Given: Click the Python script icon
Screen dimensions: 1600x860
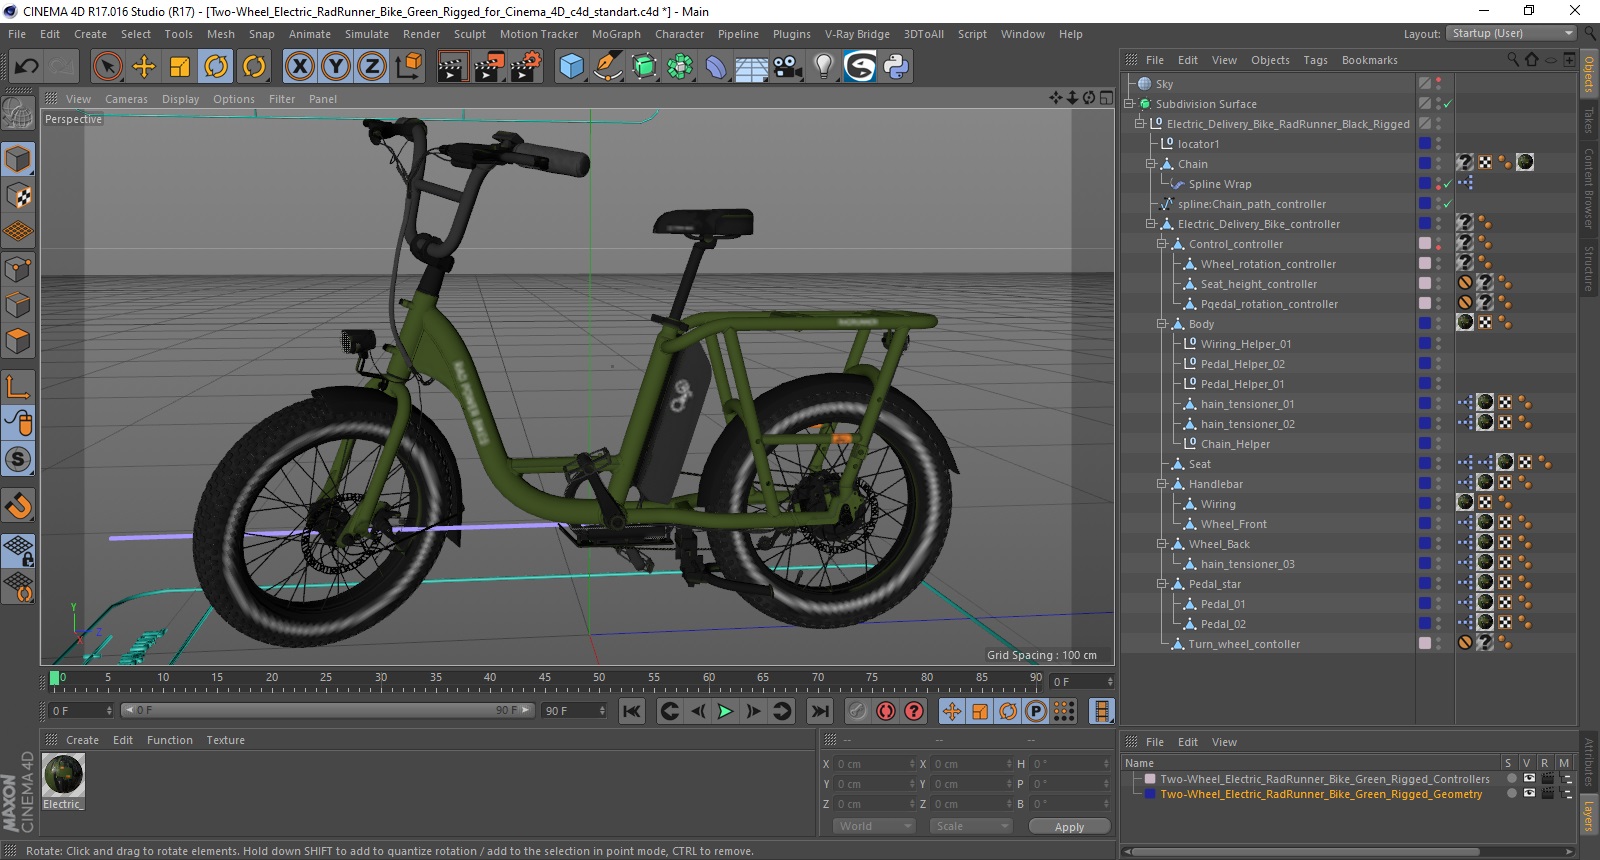Looking at the screenshot, I should pos(896,67).
